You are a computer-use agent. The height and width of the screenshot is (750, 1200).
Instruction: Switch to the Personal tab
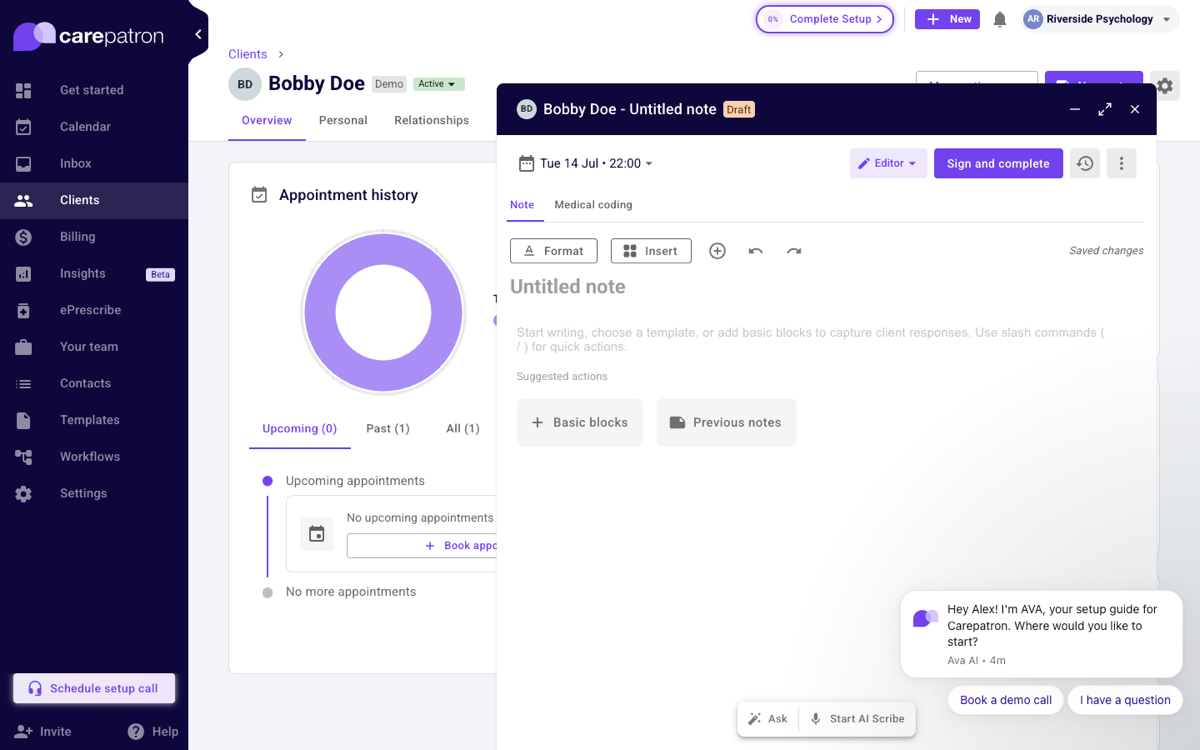pos(343,120)
